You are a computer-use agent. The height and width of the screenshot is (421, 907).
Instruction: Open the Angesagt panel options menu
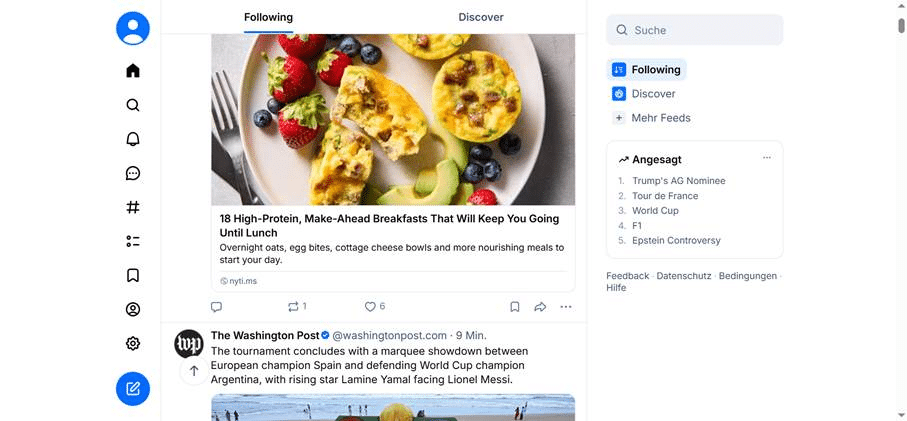tap(766, 158)
